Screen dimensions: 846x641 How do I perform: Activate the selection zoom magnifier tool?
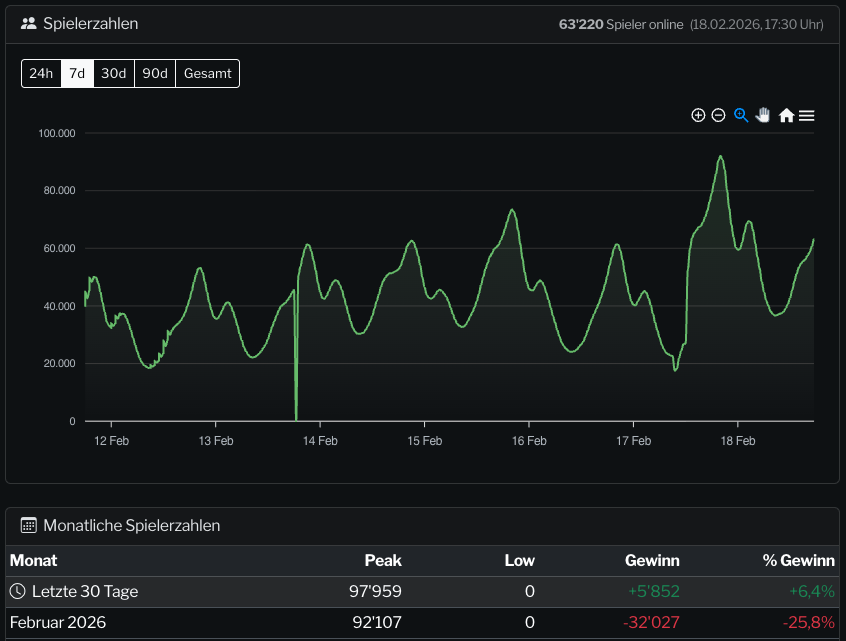741,115
